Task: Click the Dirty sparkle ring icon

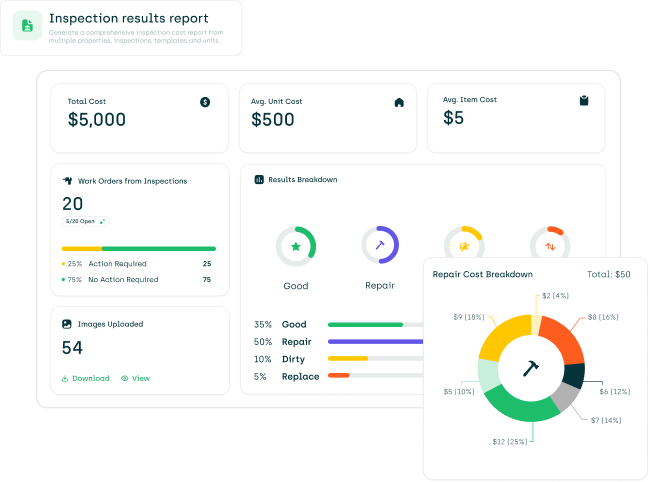Action: [x=463, y=245]
